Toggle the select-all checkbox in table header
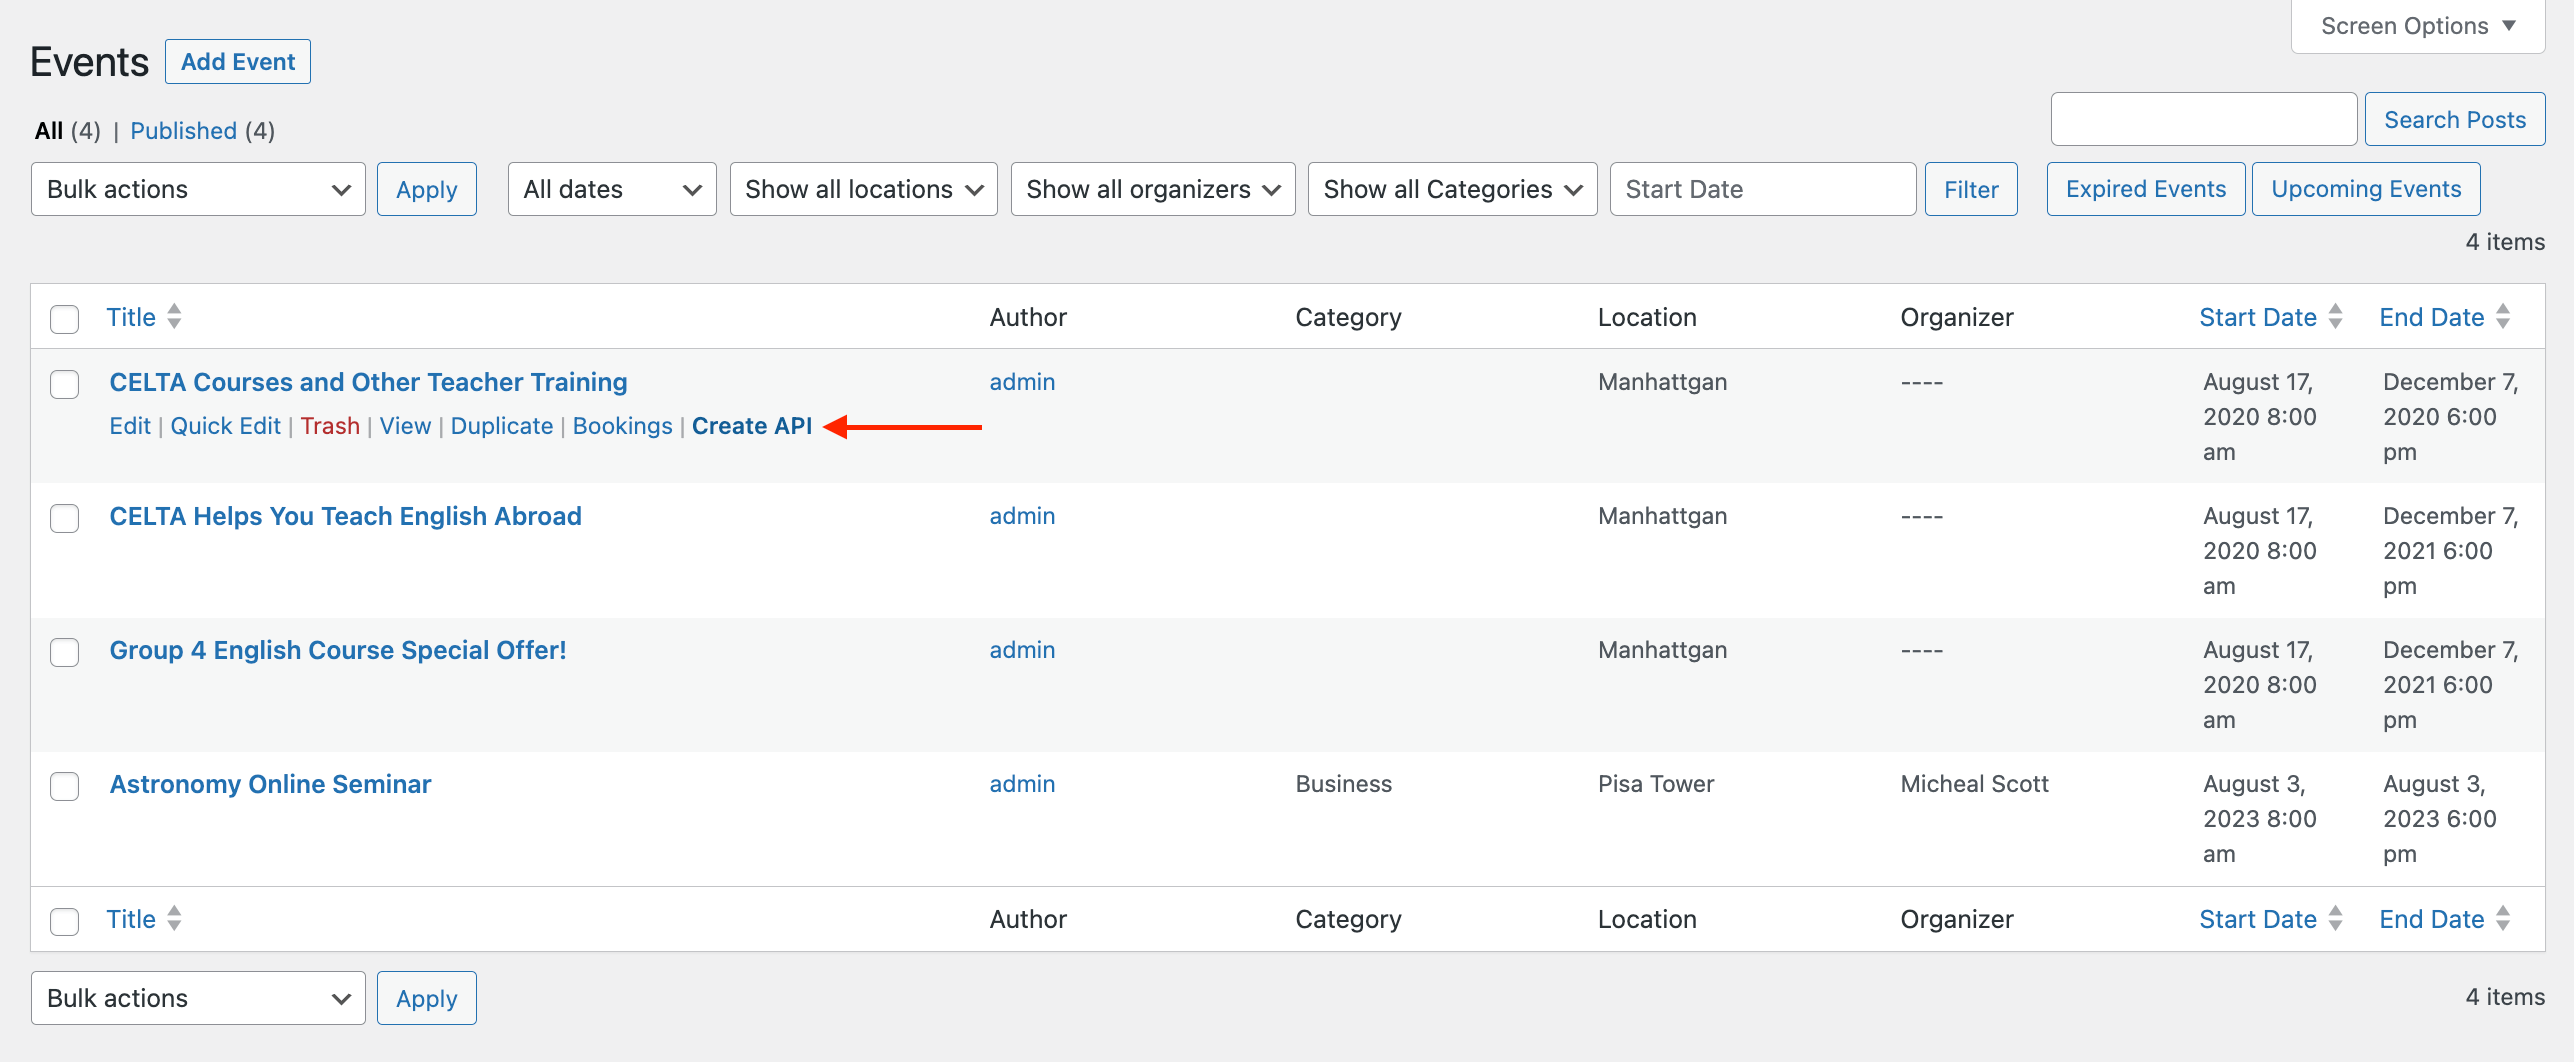2574x1062 pixels. [x=65, y=319]
